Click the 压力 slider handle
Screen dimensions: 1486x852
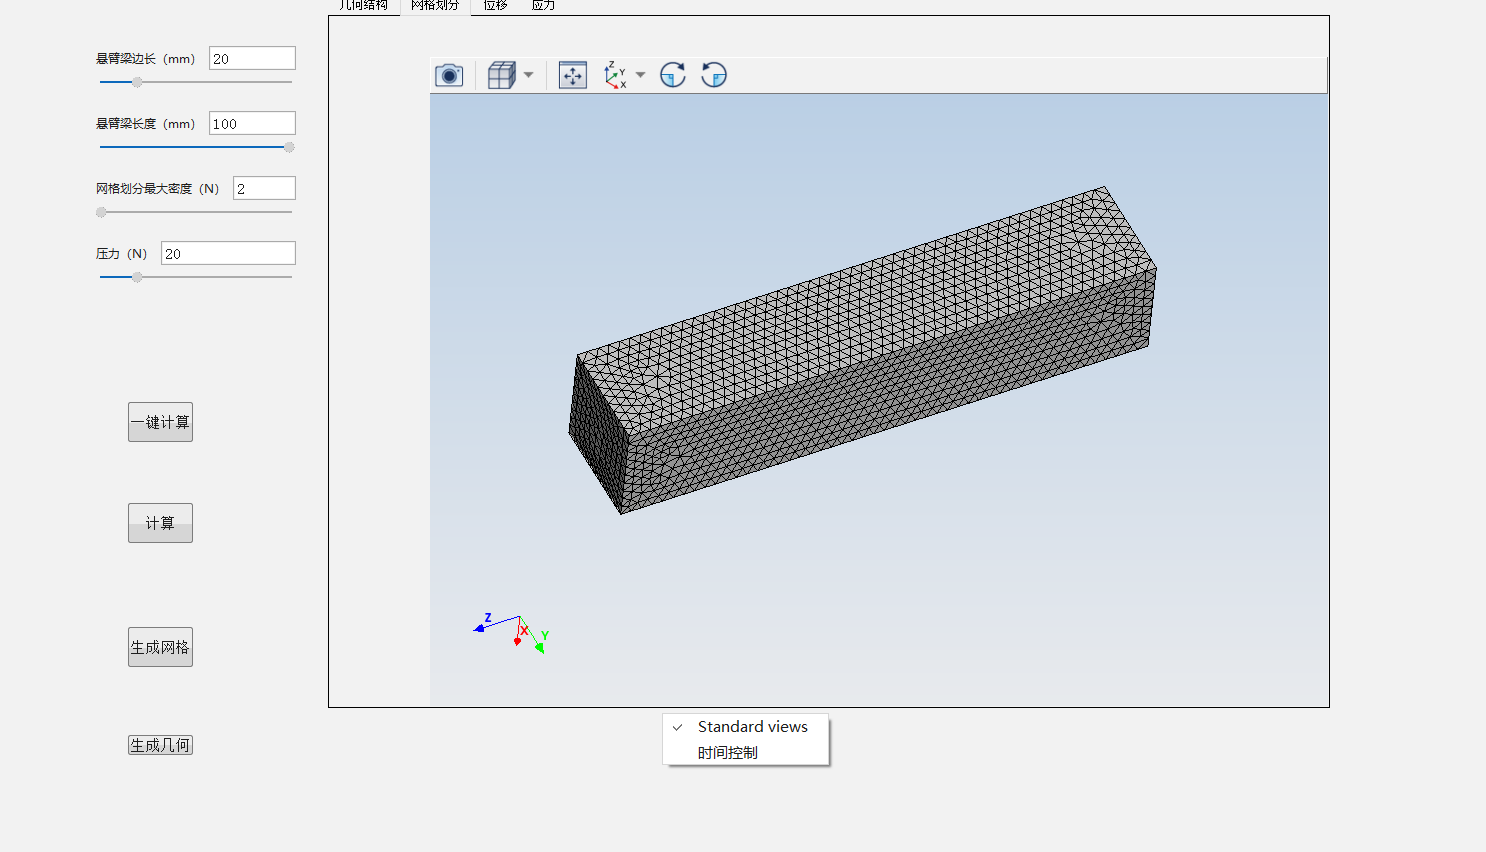[x=137, y=277]
